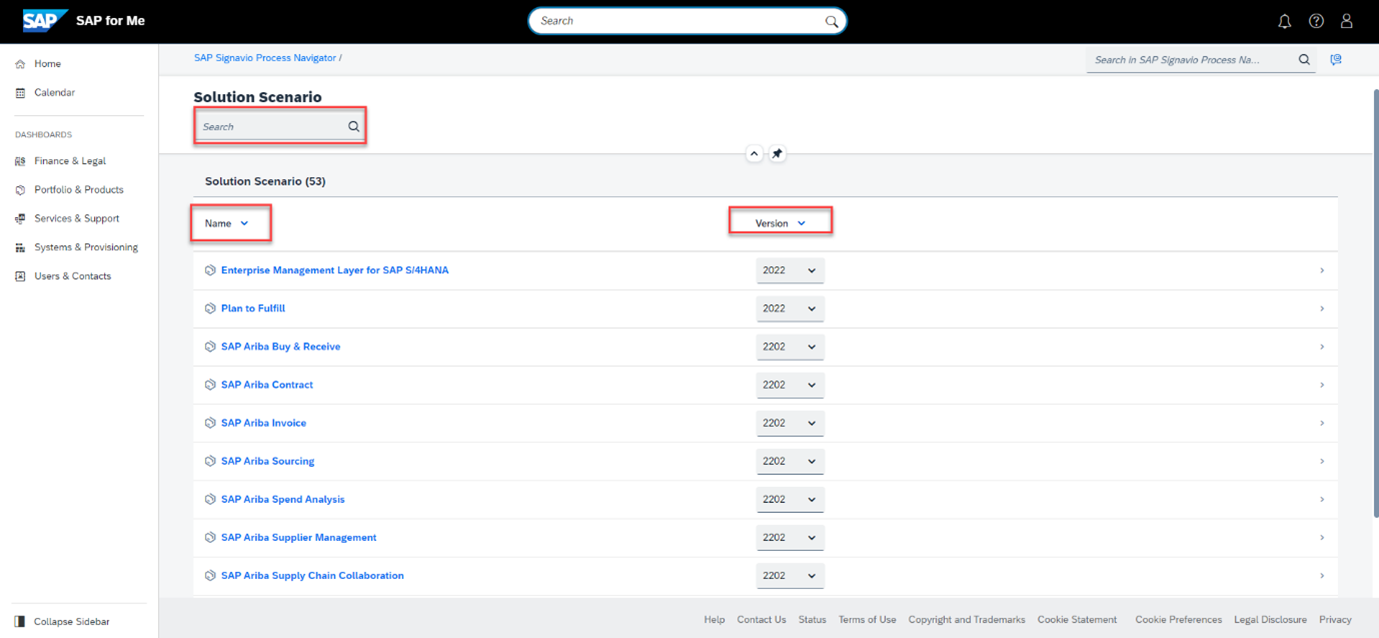Click the notifications bell icon
Screen dimensions: 1379x638
point(1285,21)
